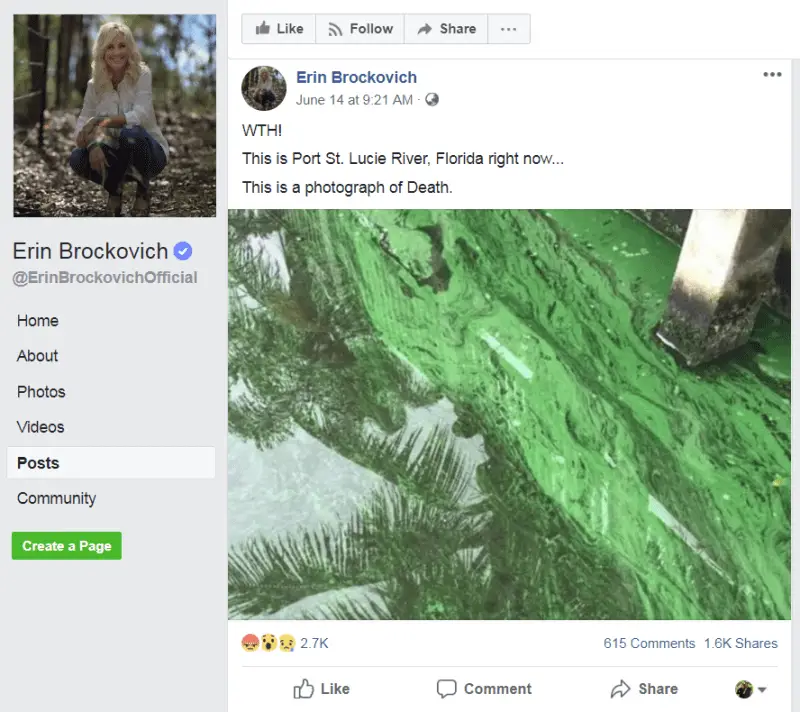The image size is (800, 712).
Task: Like the post with thumbs-up outline
Action: point(321,689)
